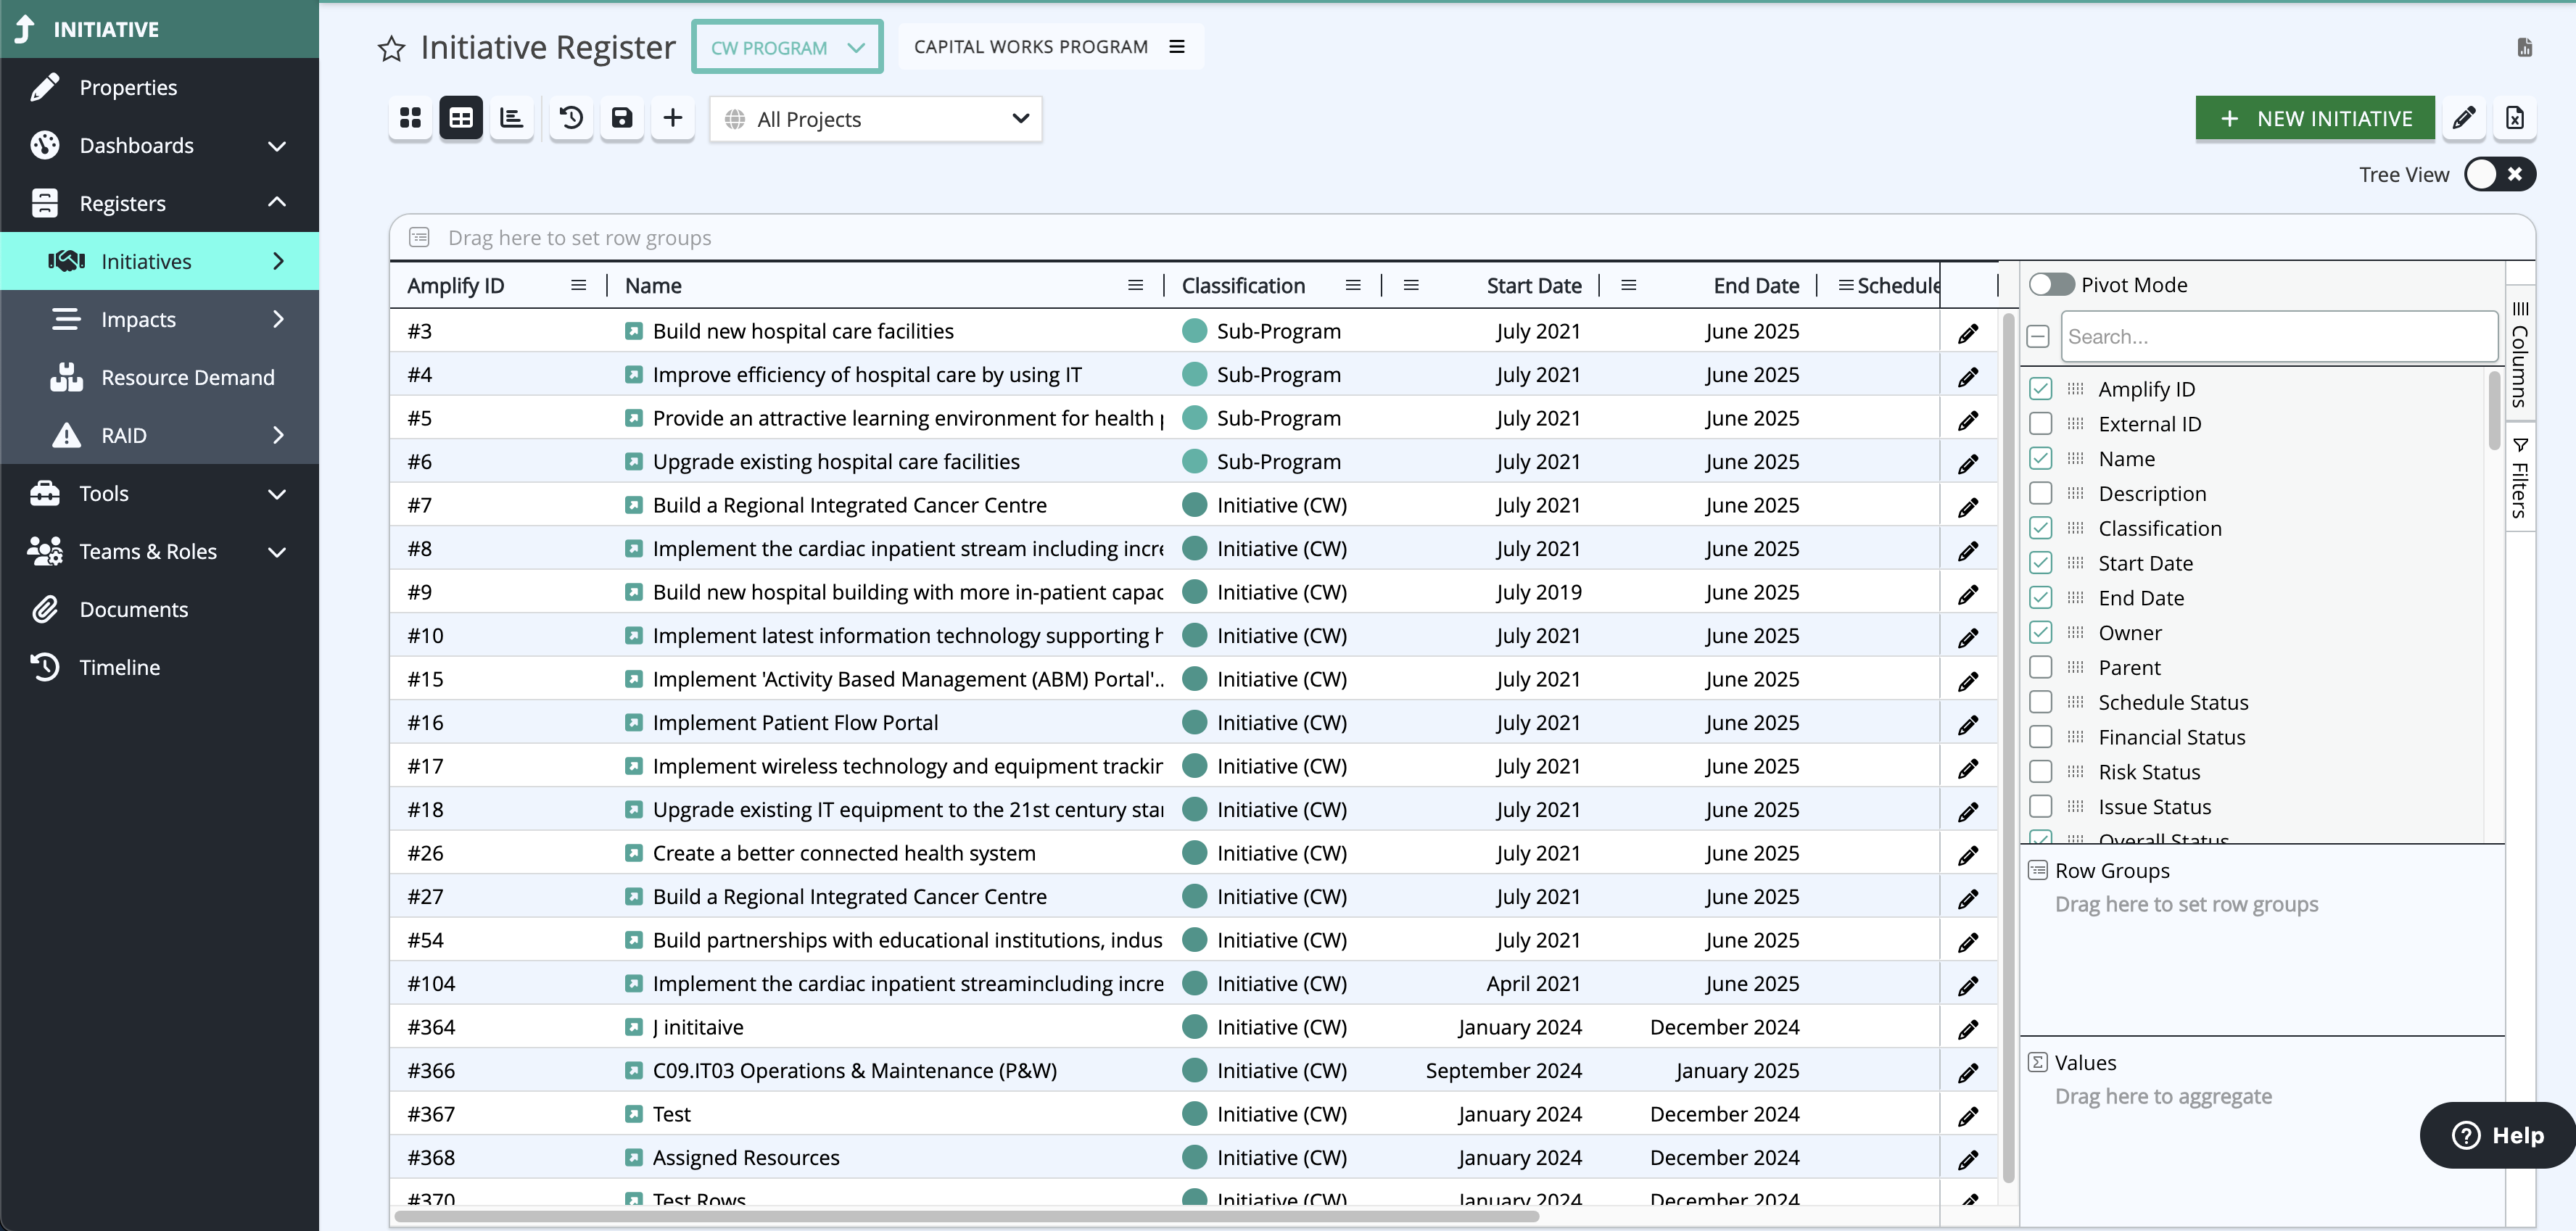This screenshot has width=2576, height=1231.
Task: Open 'Build new hospital care facilities' initiative
Action: click(803, 332)
